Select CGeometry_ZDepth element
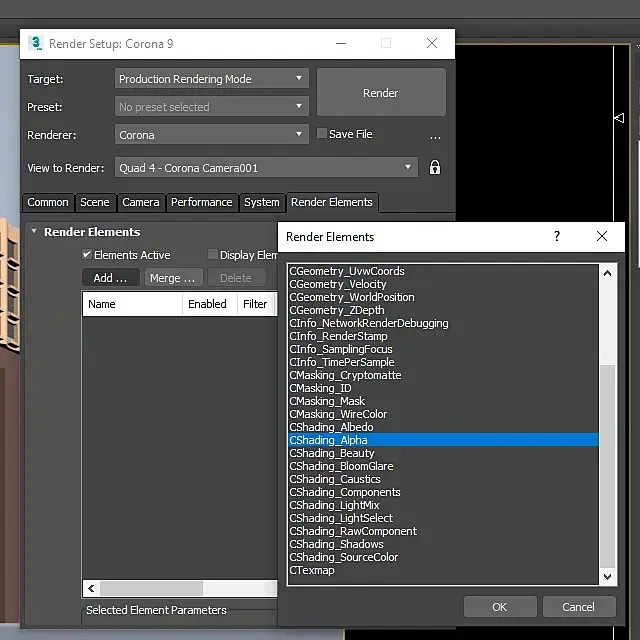The height and width of the screenshot is (640, 640). (443, 310)
